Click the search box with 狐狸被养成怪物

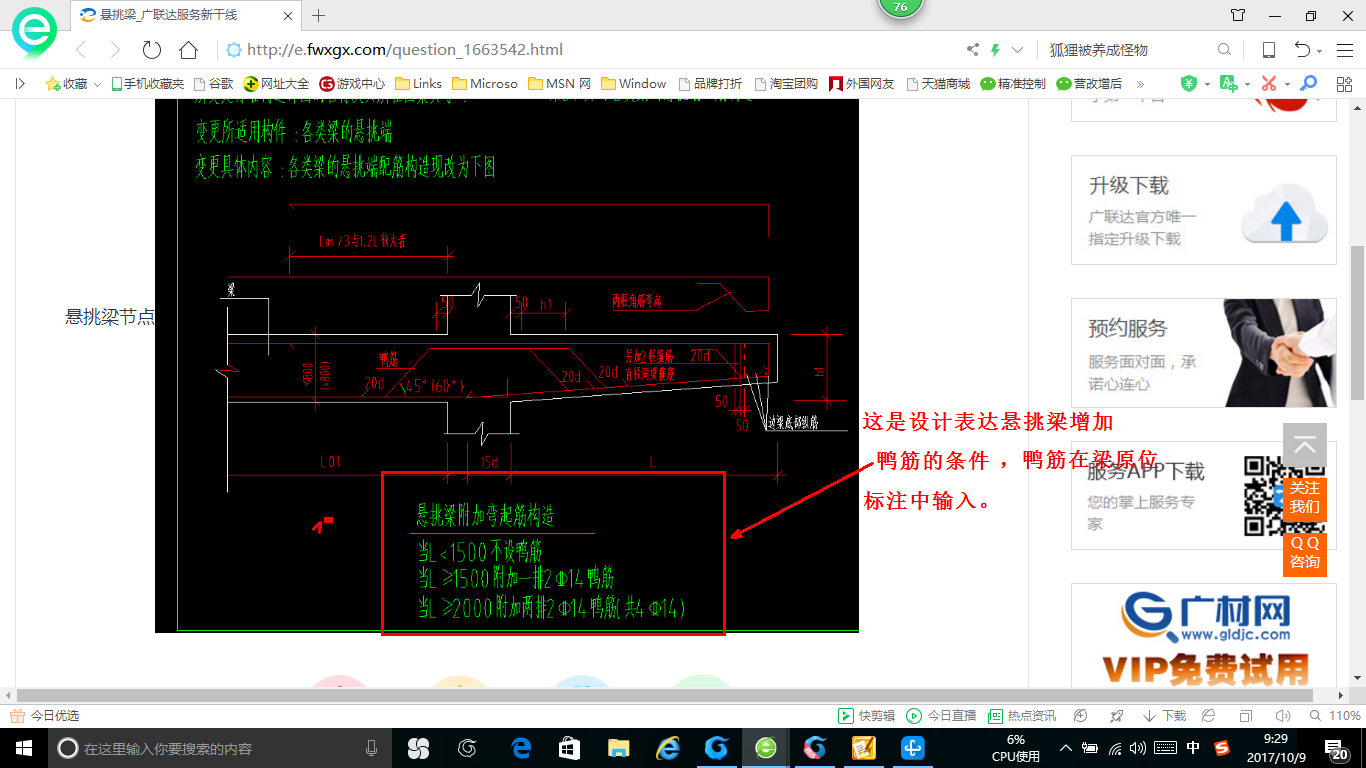(x=1128, y=50)
